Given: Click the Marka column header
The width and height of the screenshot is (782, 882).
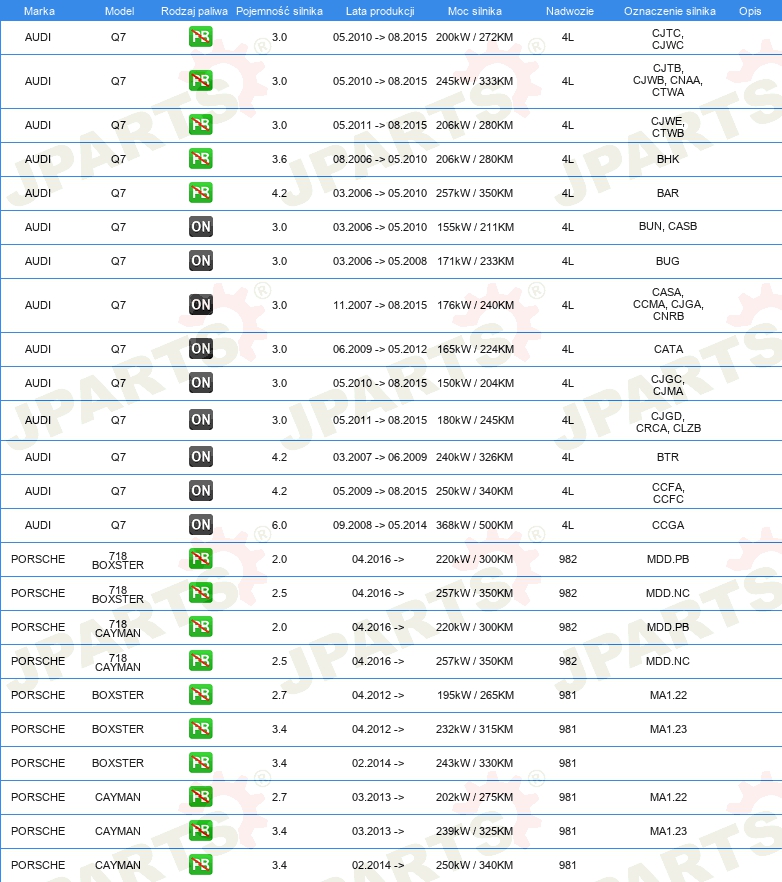Looking at the screenshot, I should 39,11.
